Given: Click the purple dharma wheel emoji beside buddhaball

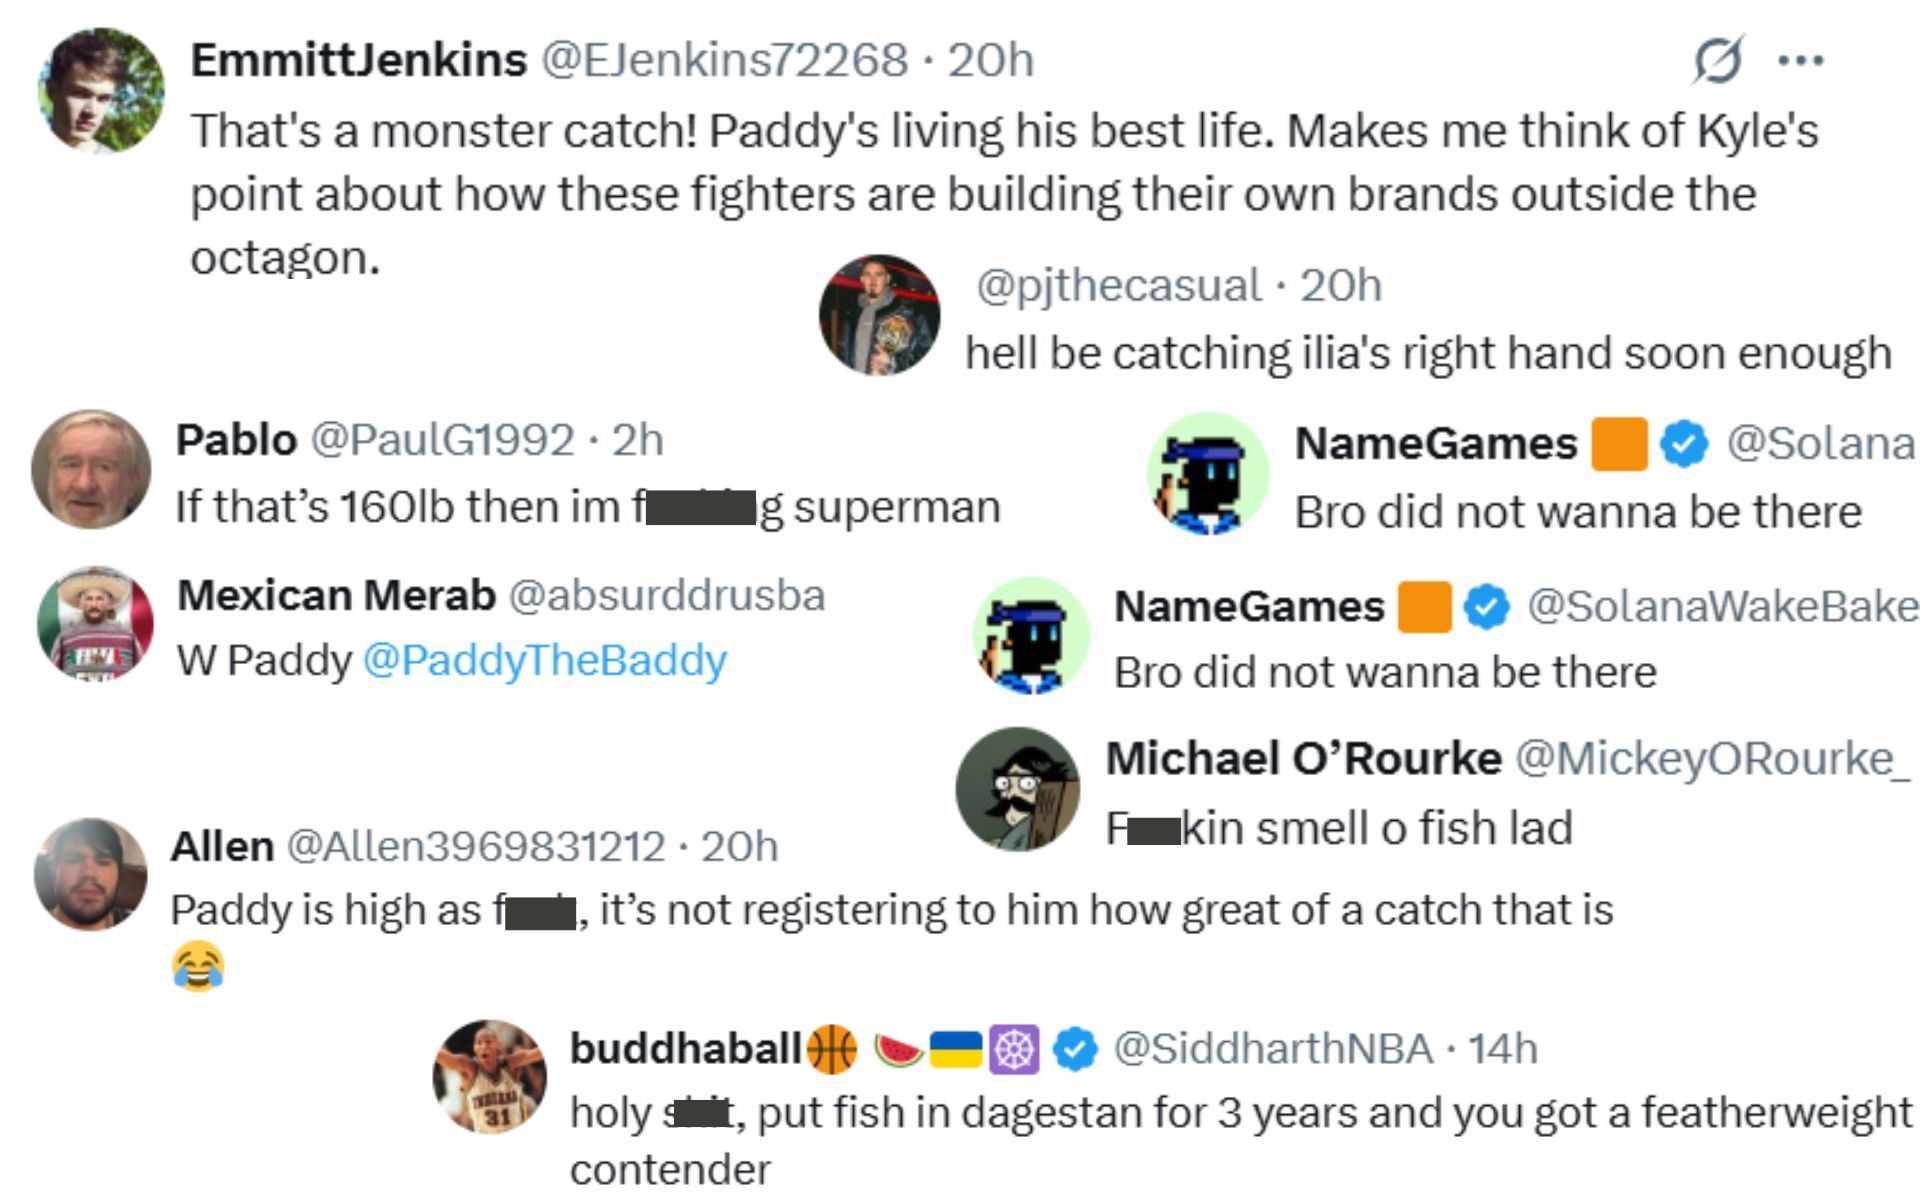Looking at the screenshot, I should pos(1014,1049).
